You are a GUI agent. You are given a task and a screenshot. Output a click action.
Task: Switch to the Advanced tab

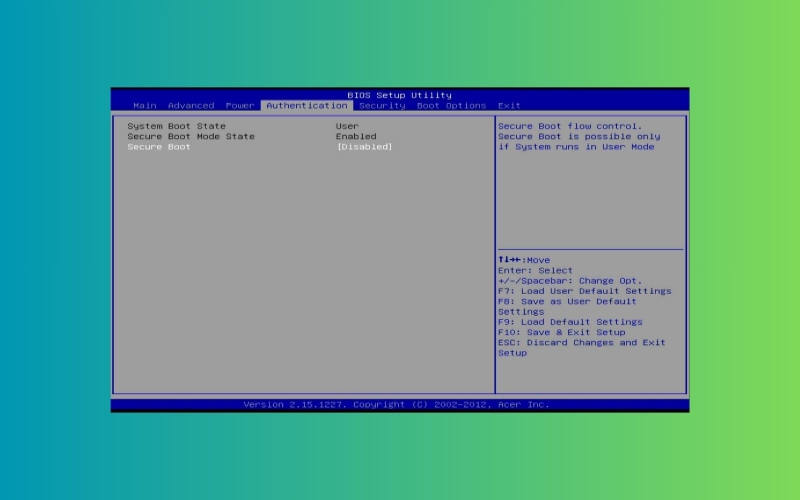tap(191, 106)
